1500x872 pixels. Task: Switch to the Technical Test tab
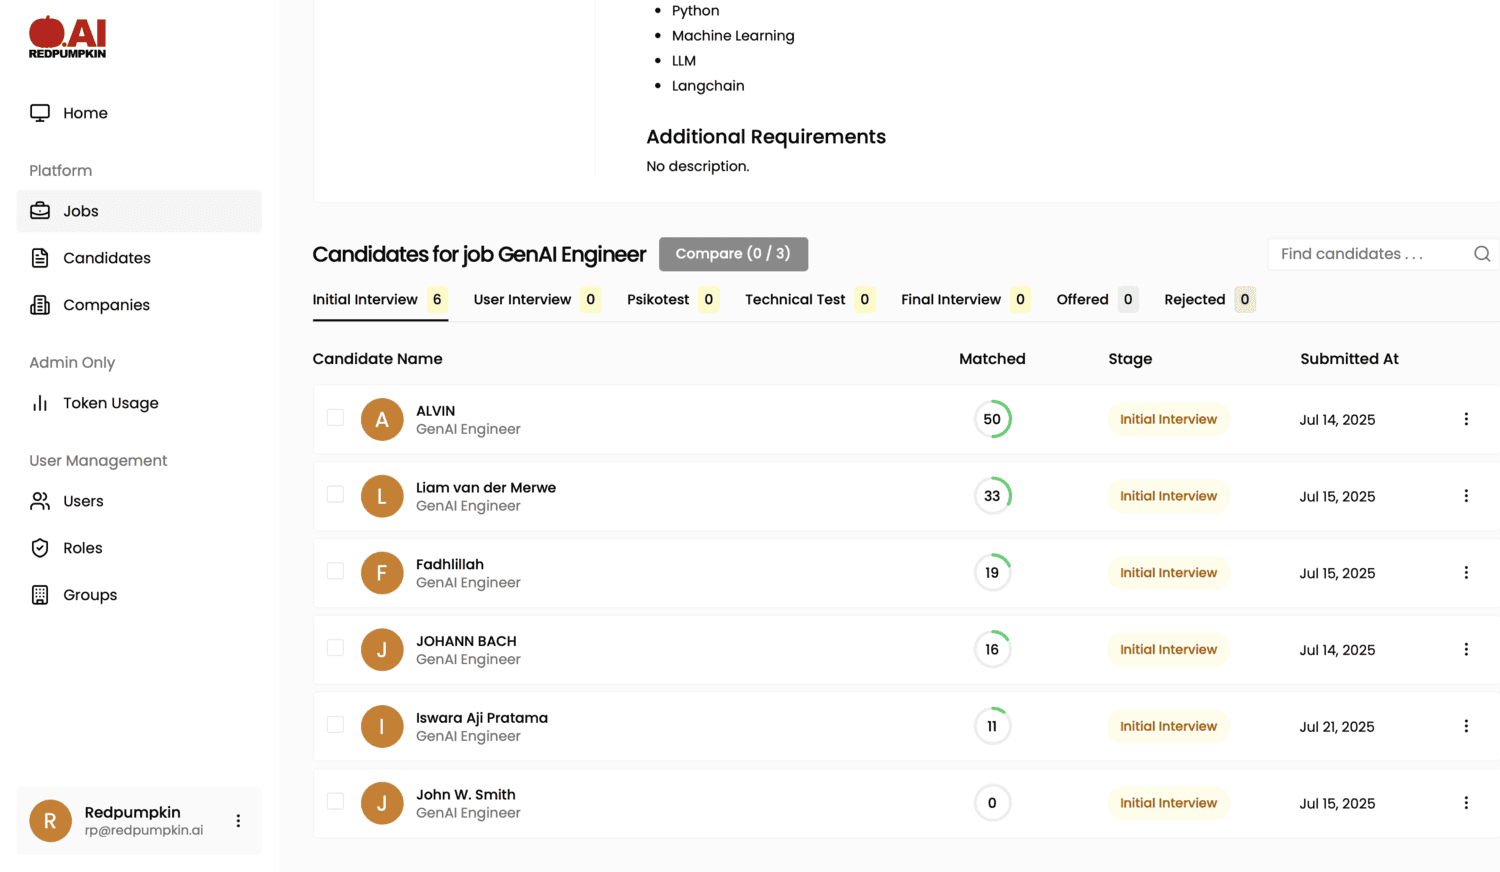tap(795, 299)
